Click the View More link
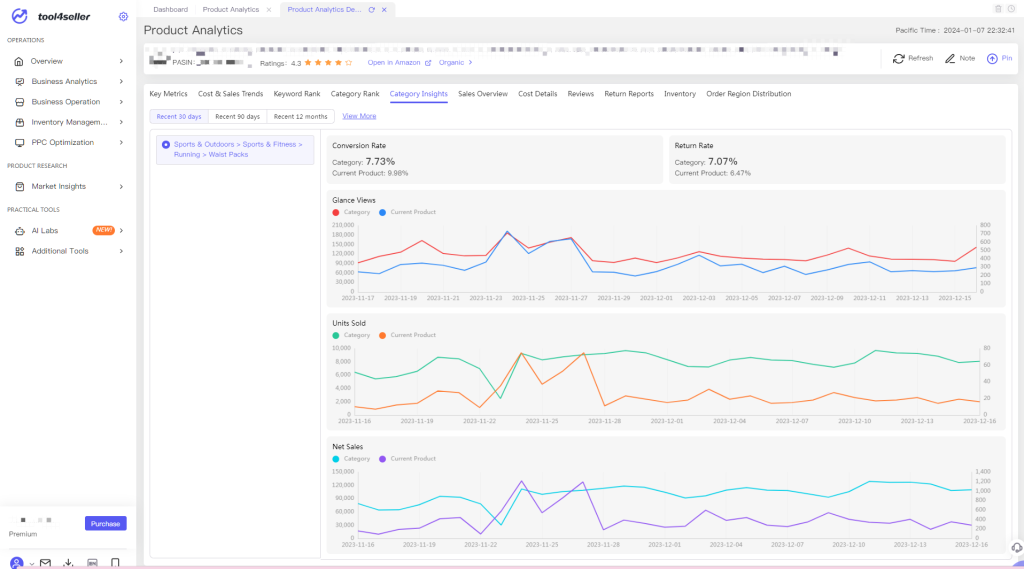1024x569 pixels. [x=359, y=116]
